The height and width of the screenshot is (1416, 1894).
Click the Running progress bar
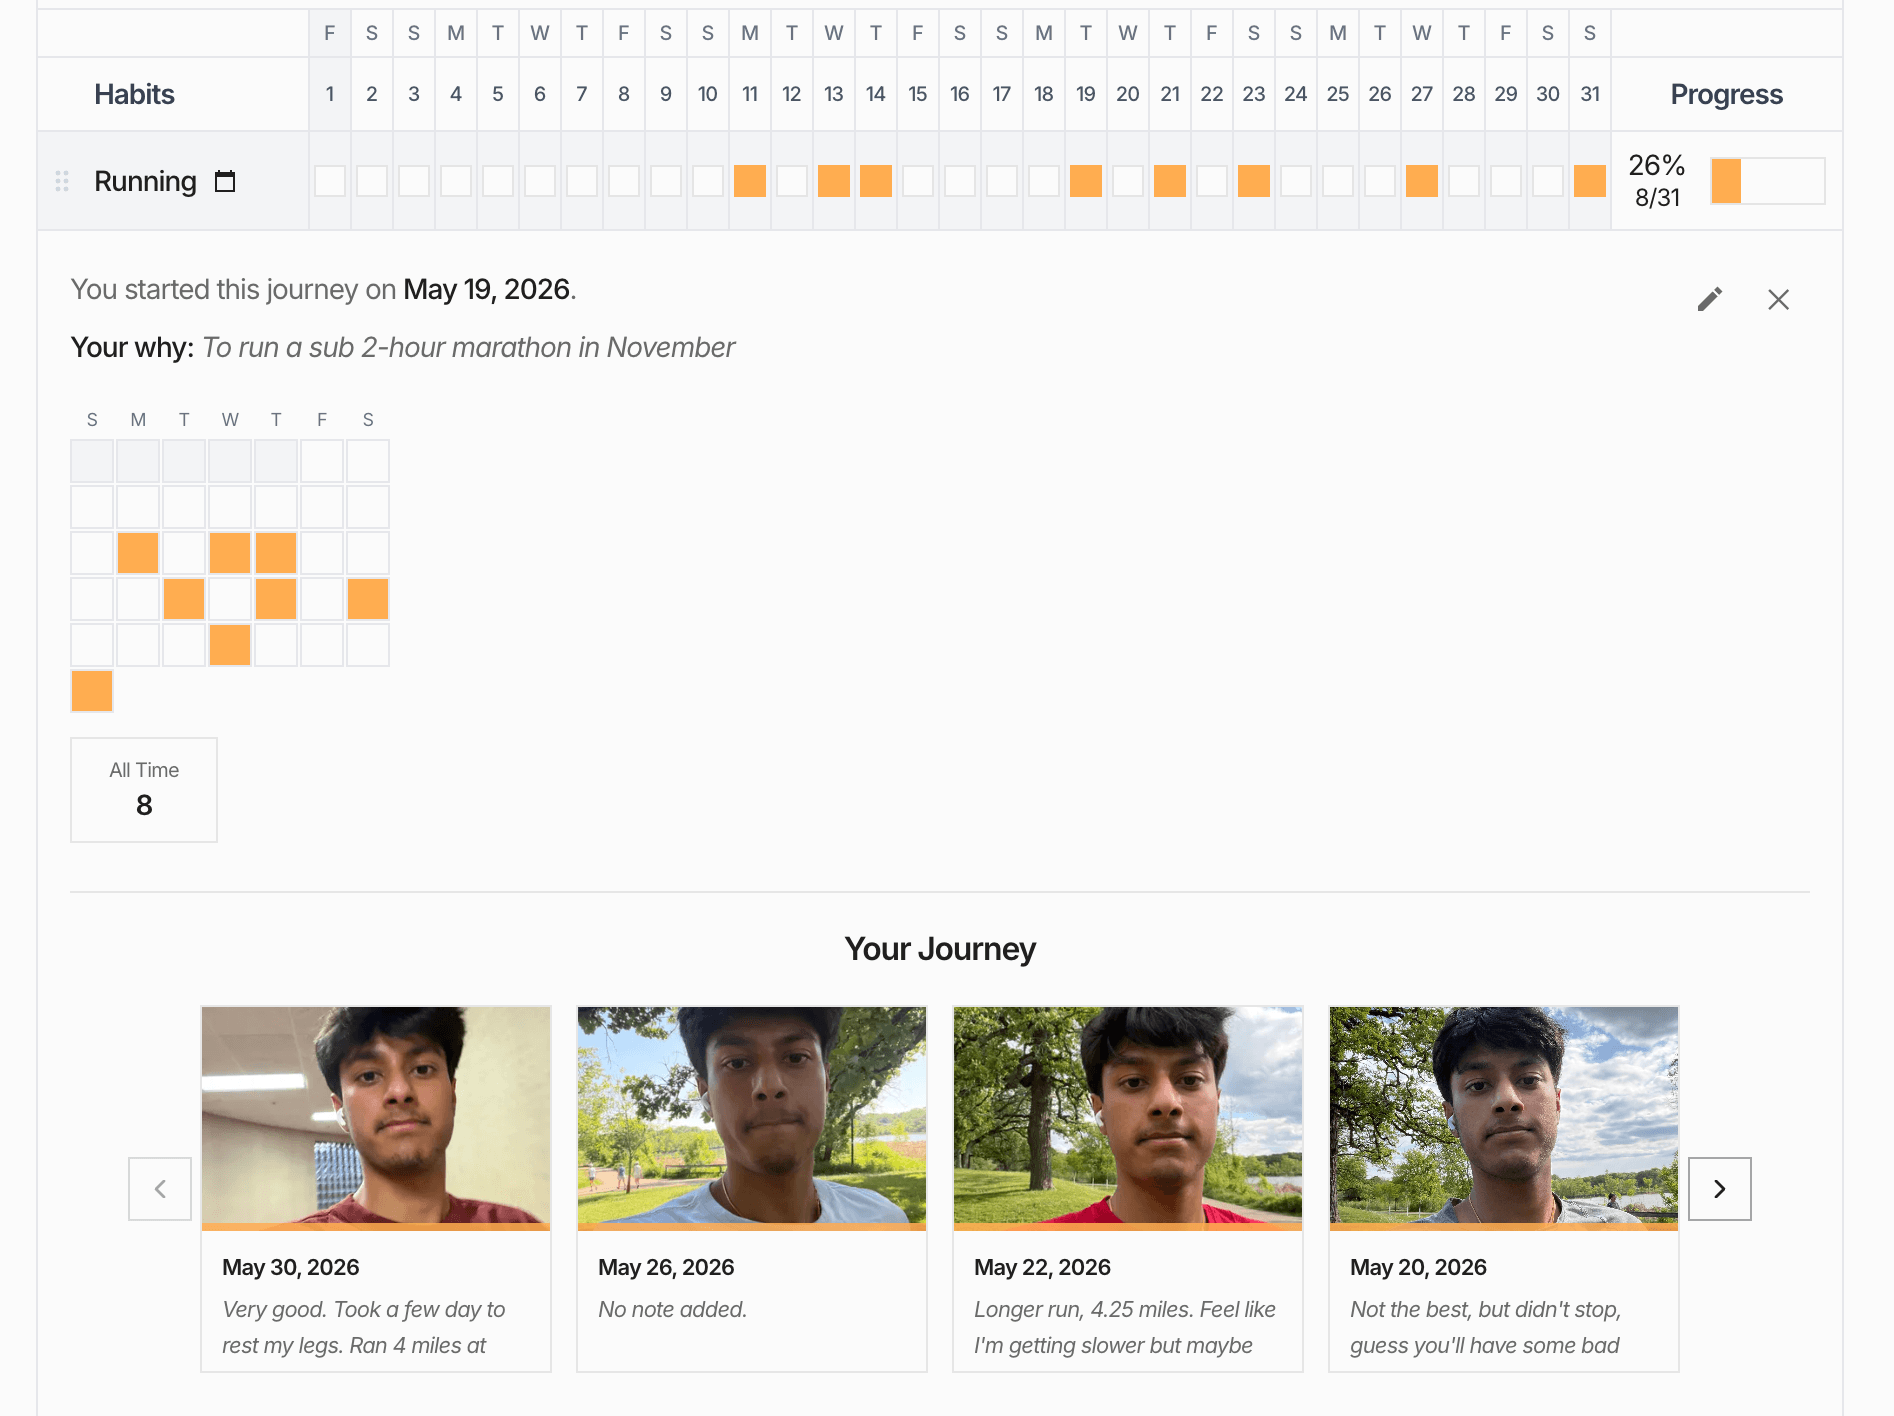[x=1768, y=181]
